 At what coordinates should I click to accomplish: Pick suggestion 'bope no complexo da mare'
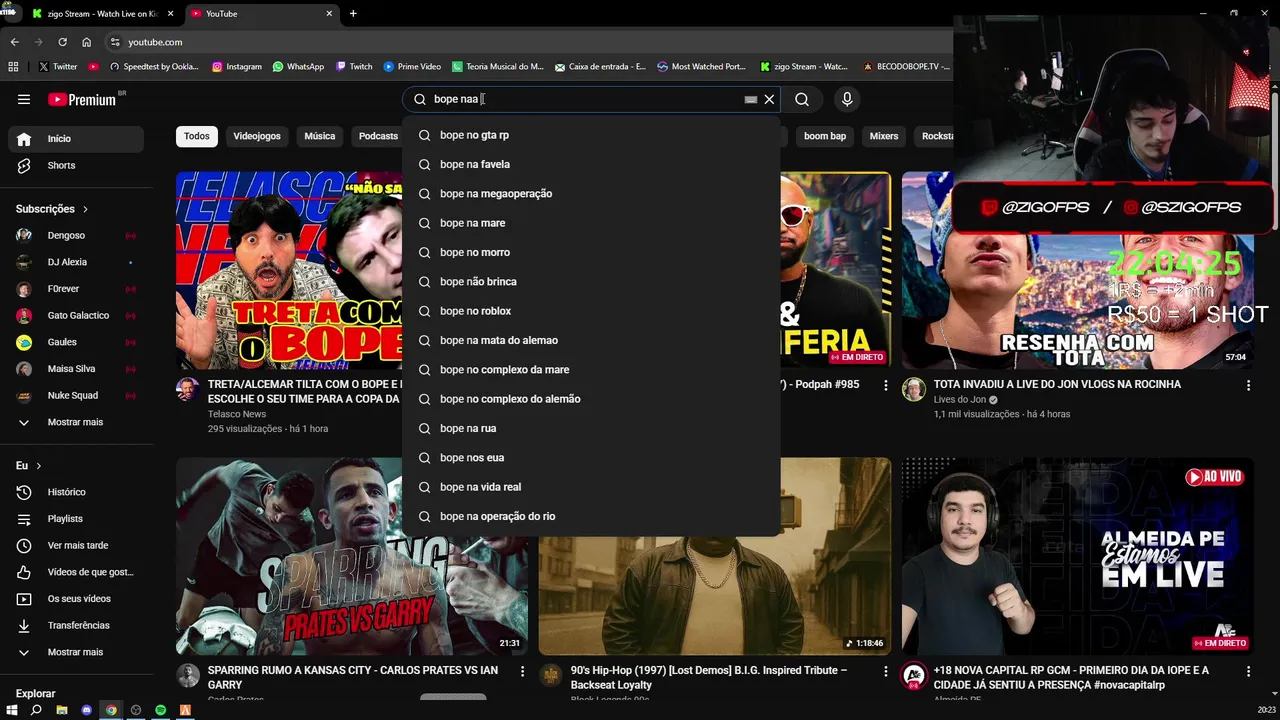[591, 369]
